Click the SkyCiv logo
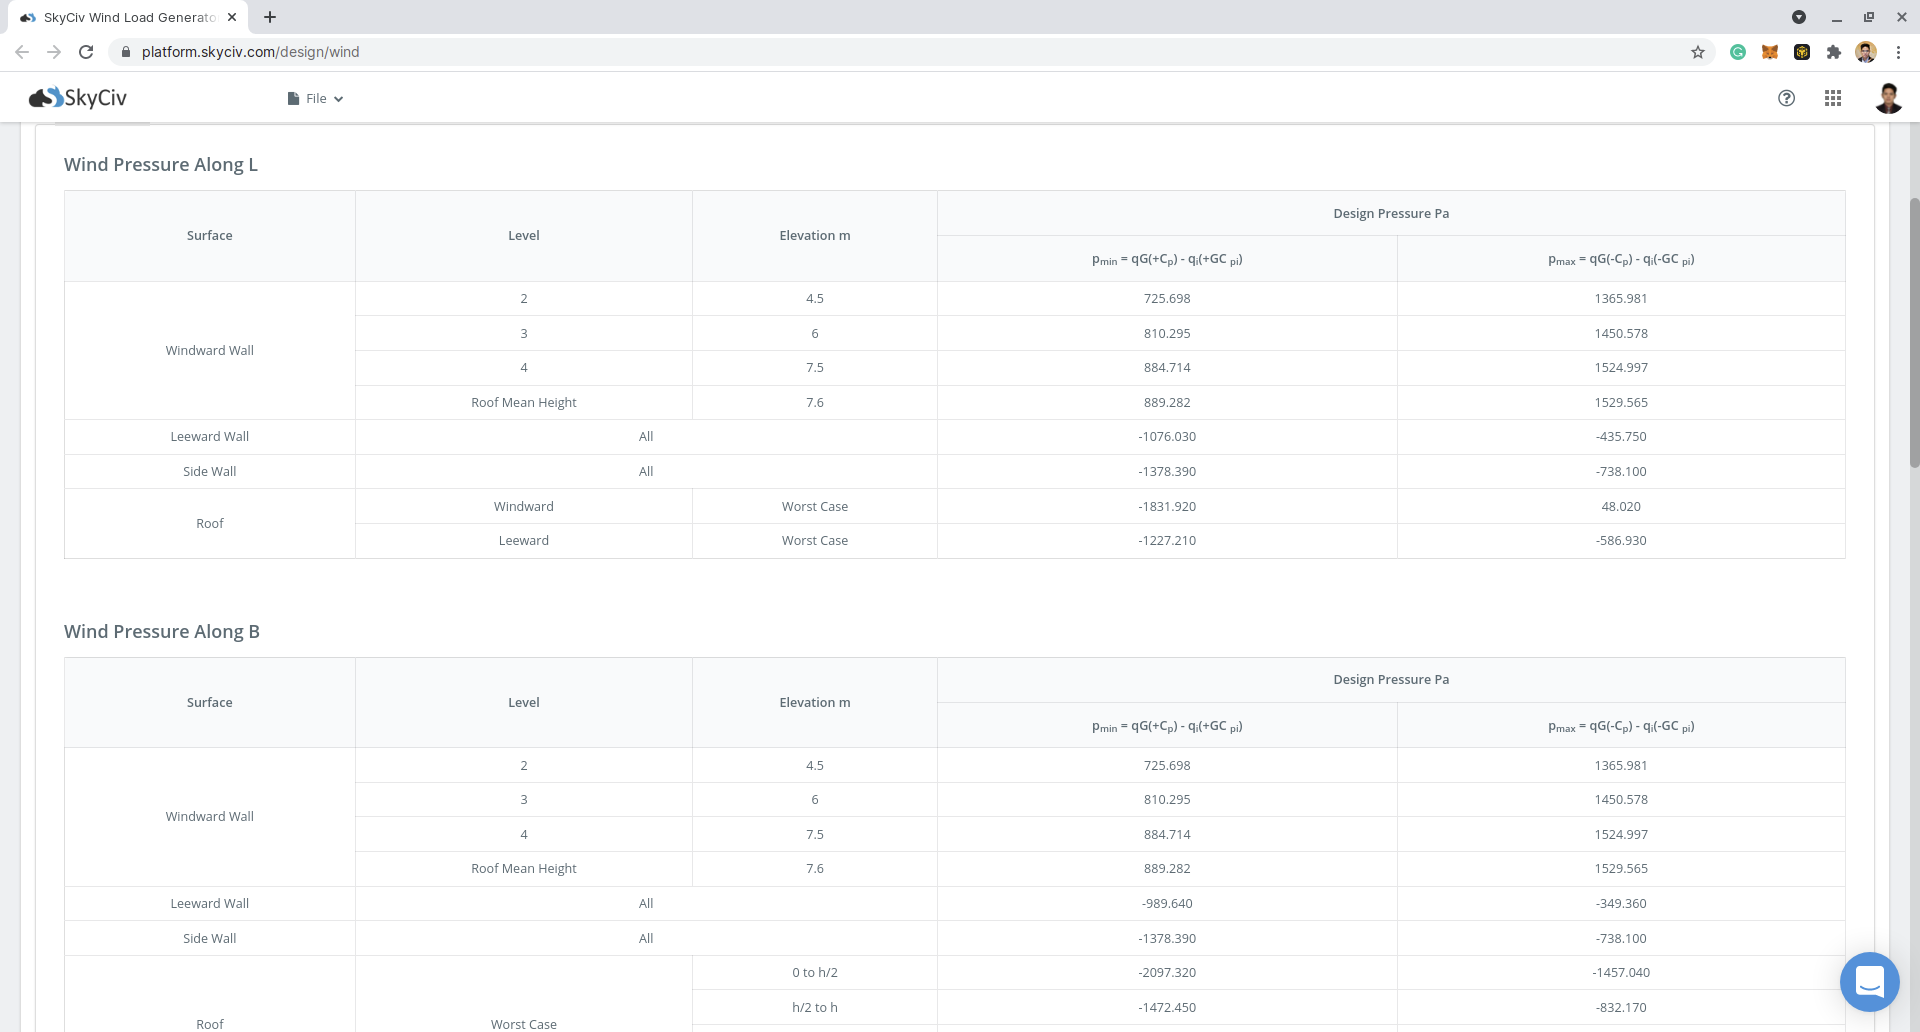Image resolution: width=1920 pixels, height=1032 pixels. (x=78, y=97)
